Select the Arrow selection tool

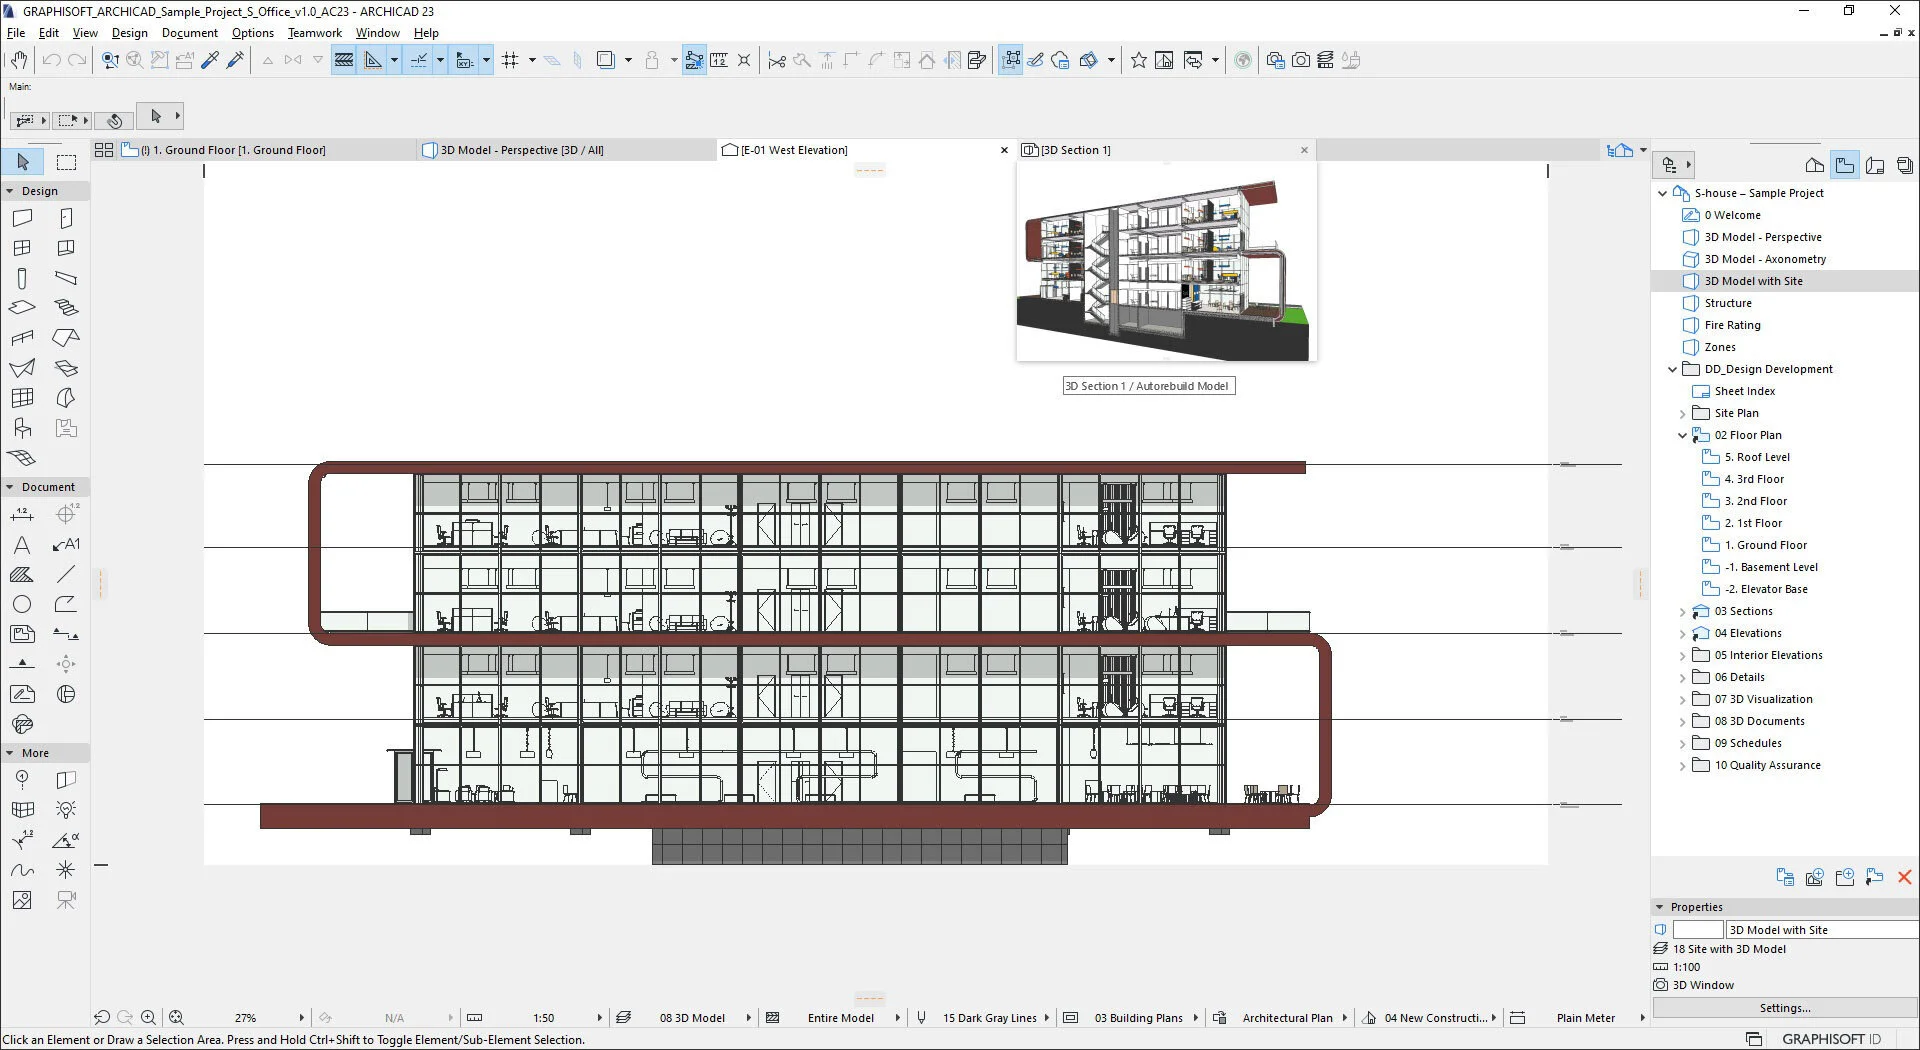pyautogui.click(x=23, y=162)
